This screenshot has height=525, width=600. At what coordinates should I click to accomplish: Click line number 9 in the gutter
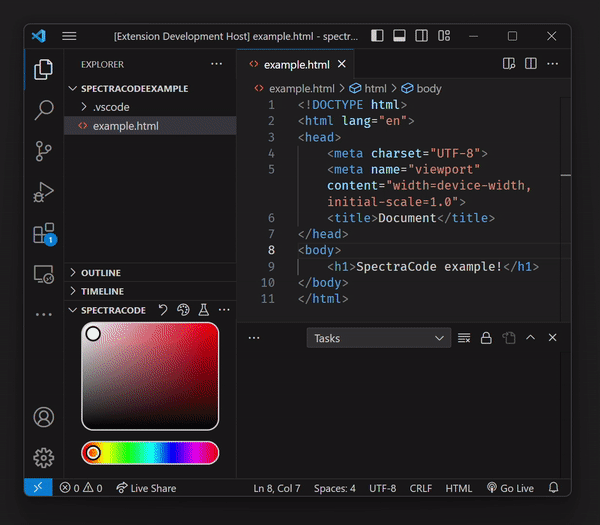[271, 266]
